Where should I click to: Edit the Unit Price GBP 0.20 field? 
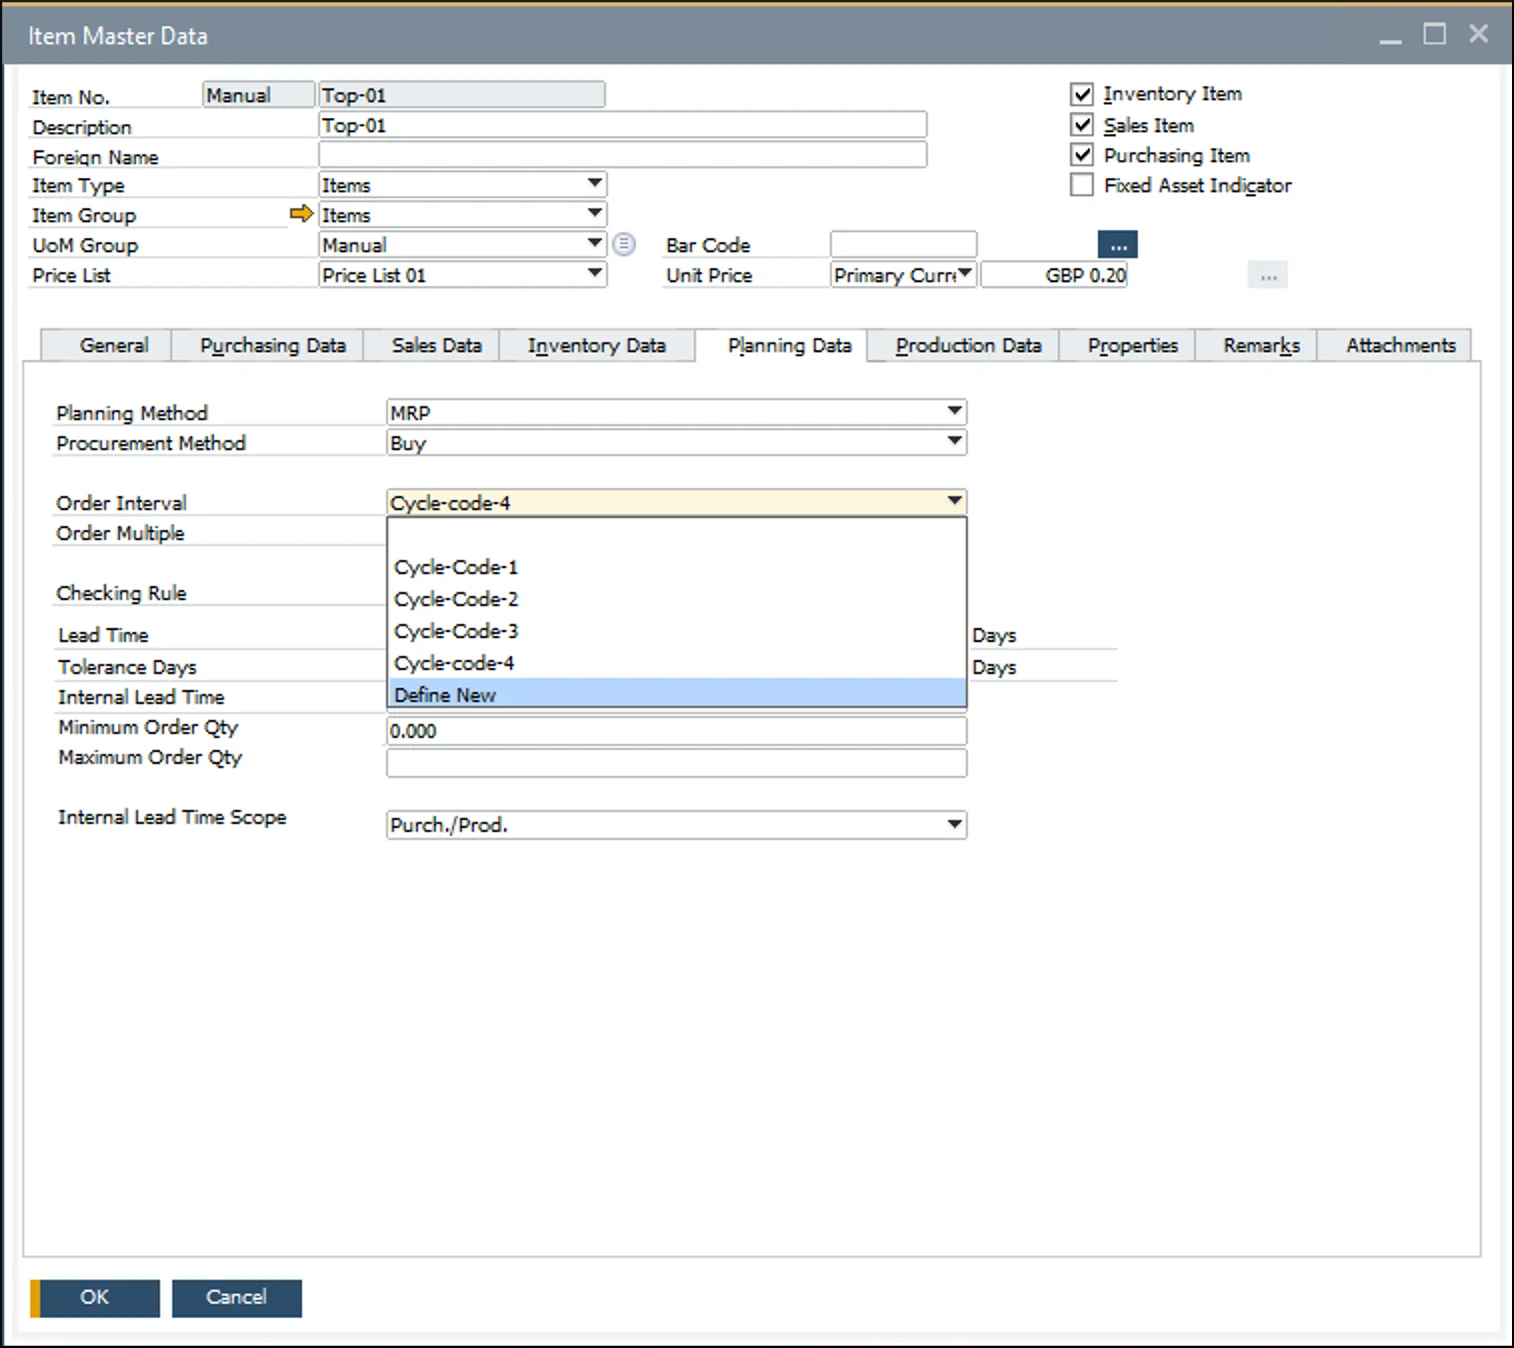point(1054,275)
